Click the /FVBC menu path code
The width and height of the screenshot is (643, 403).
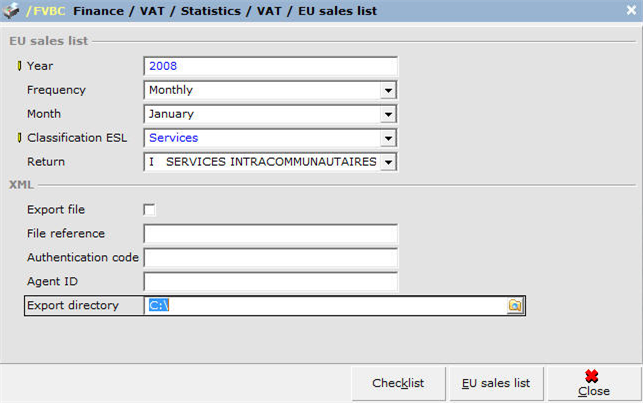46,11
